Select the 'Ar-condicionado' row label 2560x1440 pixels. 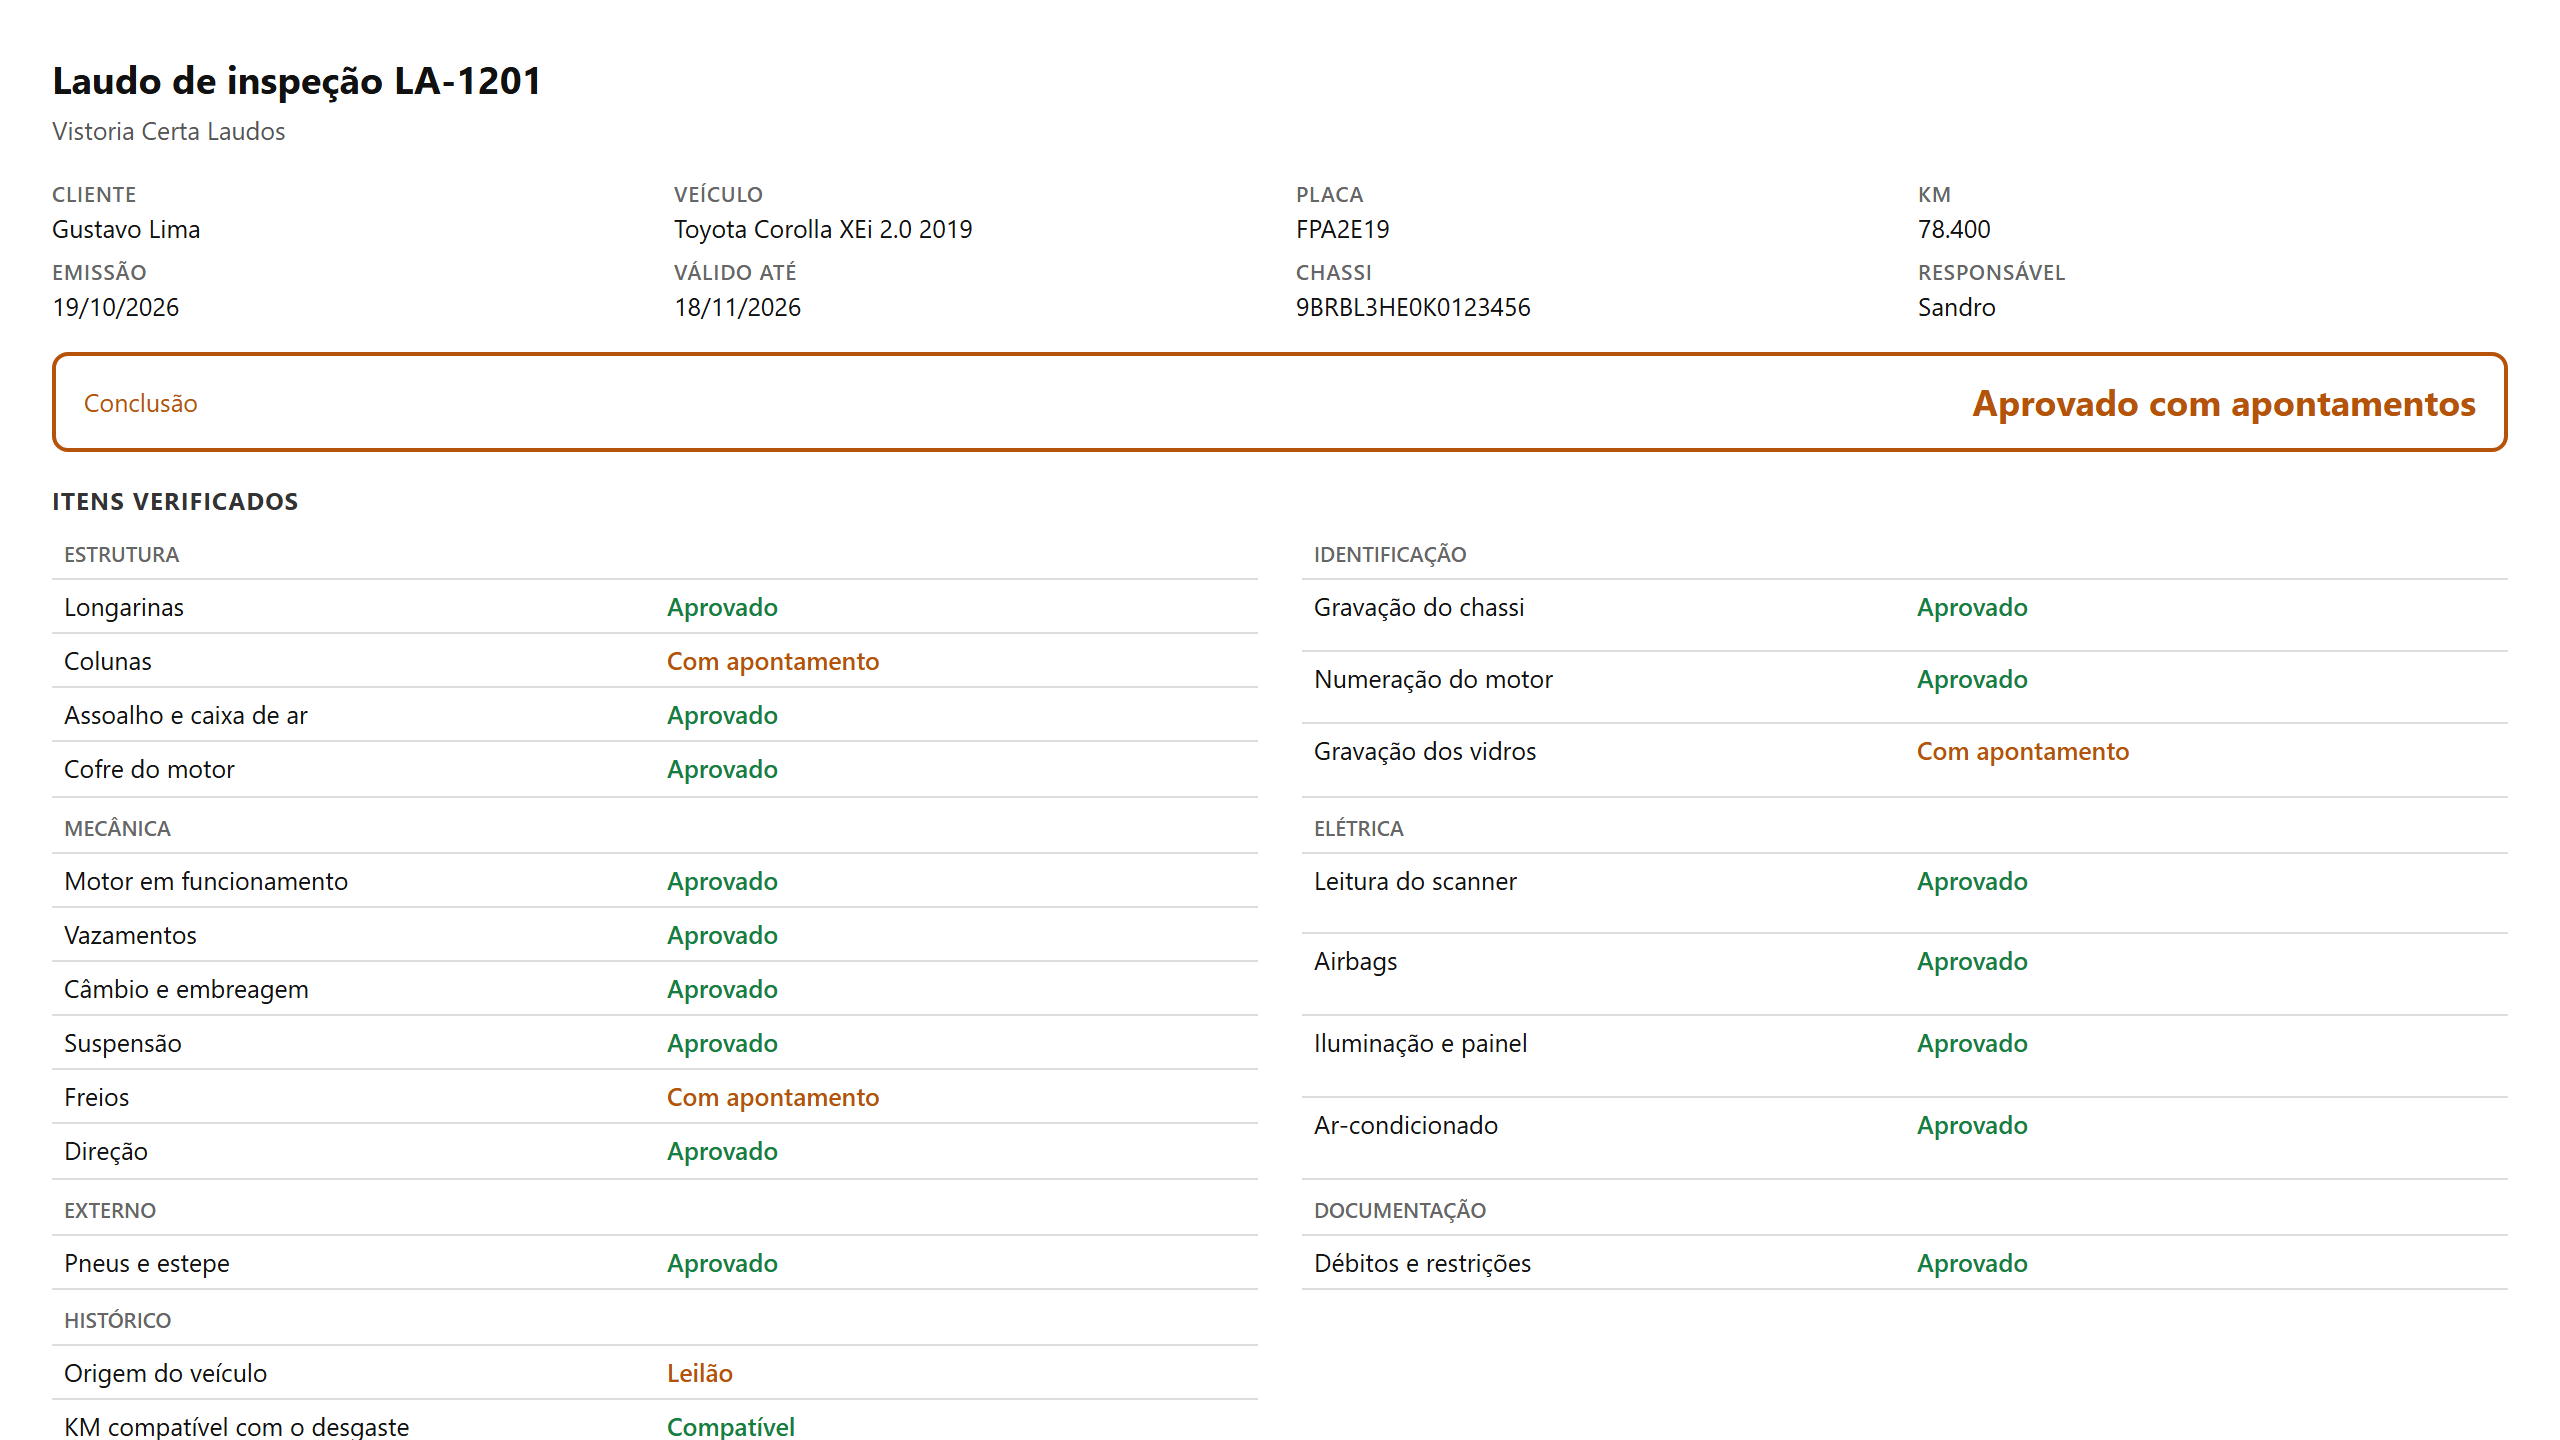click(1406, 1125)
